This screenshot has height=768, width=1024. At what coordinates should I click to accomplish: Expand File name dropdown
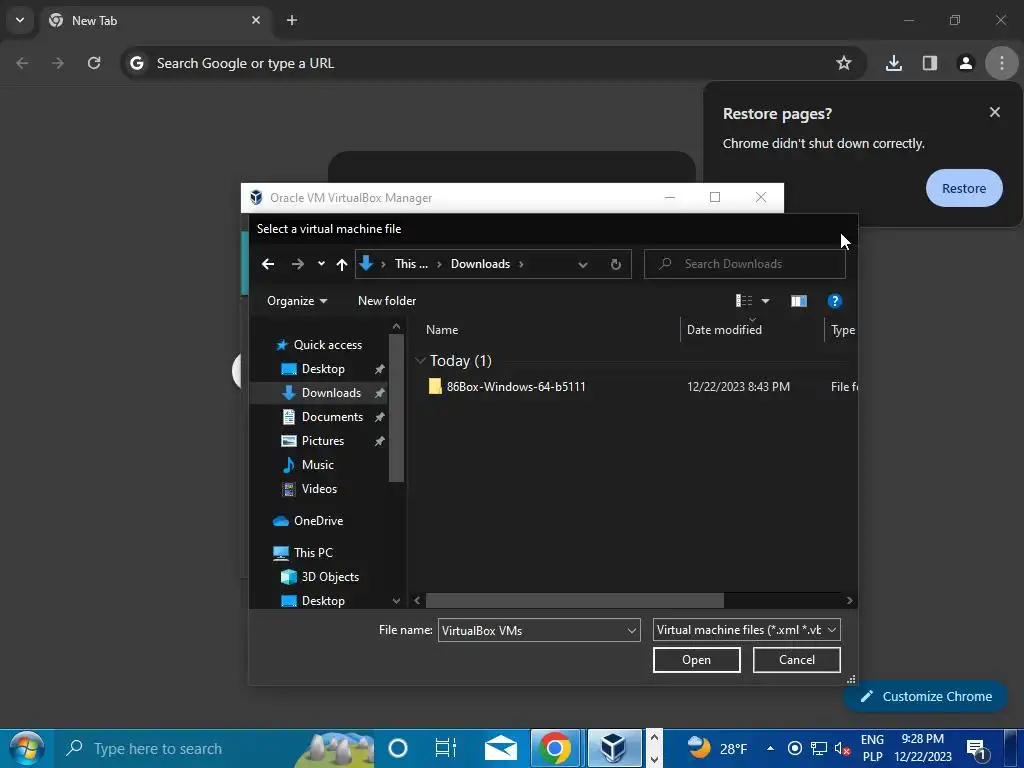(x=632, y=630)
